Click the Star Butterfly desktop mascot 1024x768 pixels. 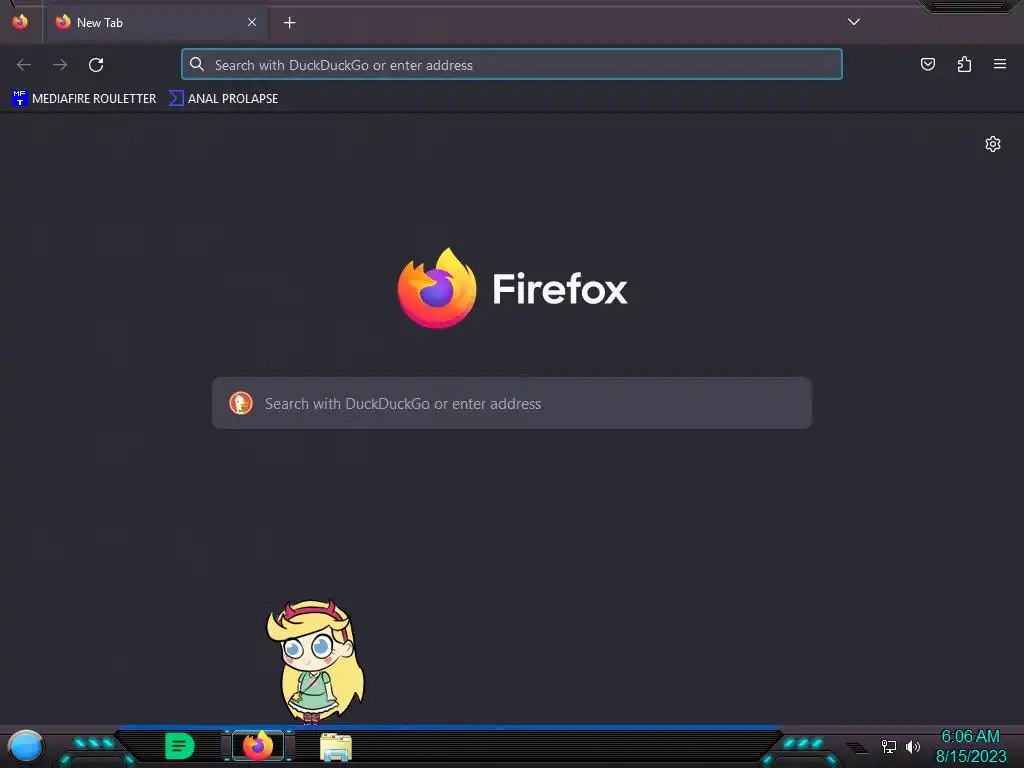pos(315,661)
